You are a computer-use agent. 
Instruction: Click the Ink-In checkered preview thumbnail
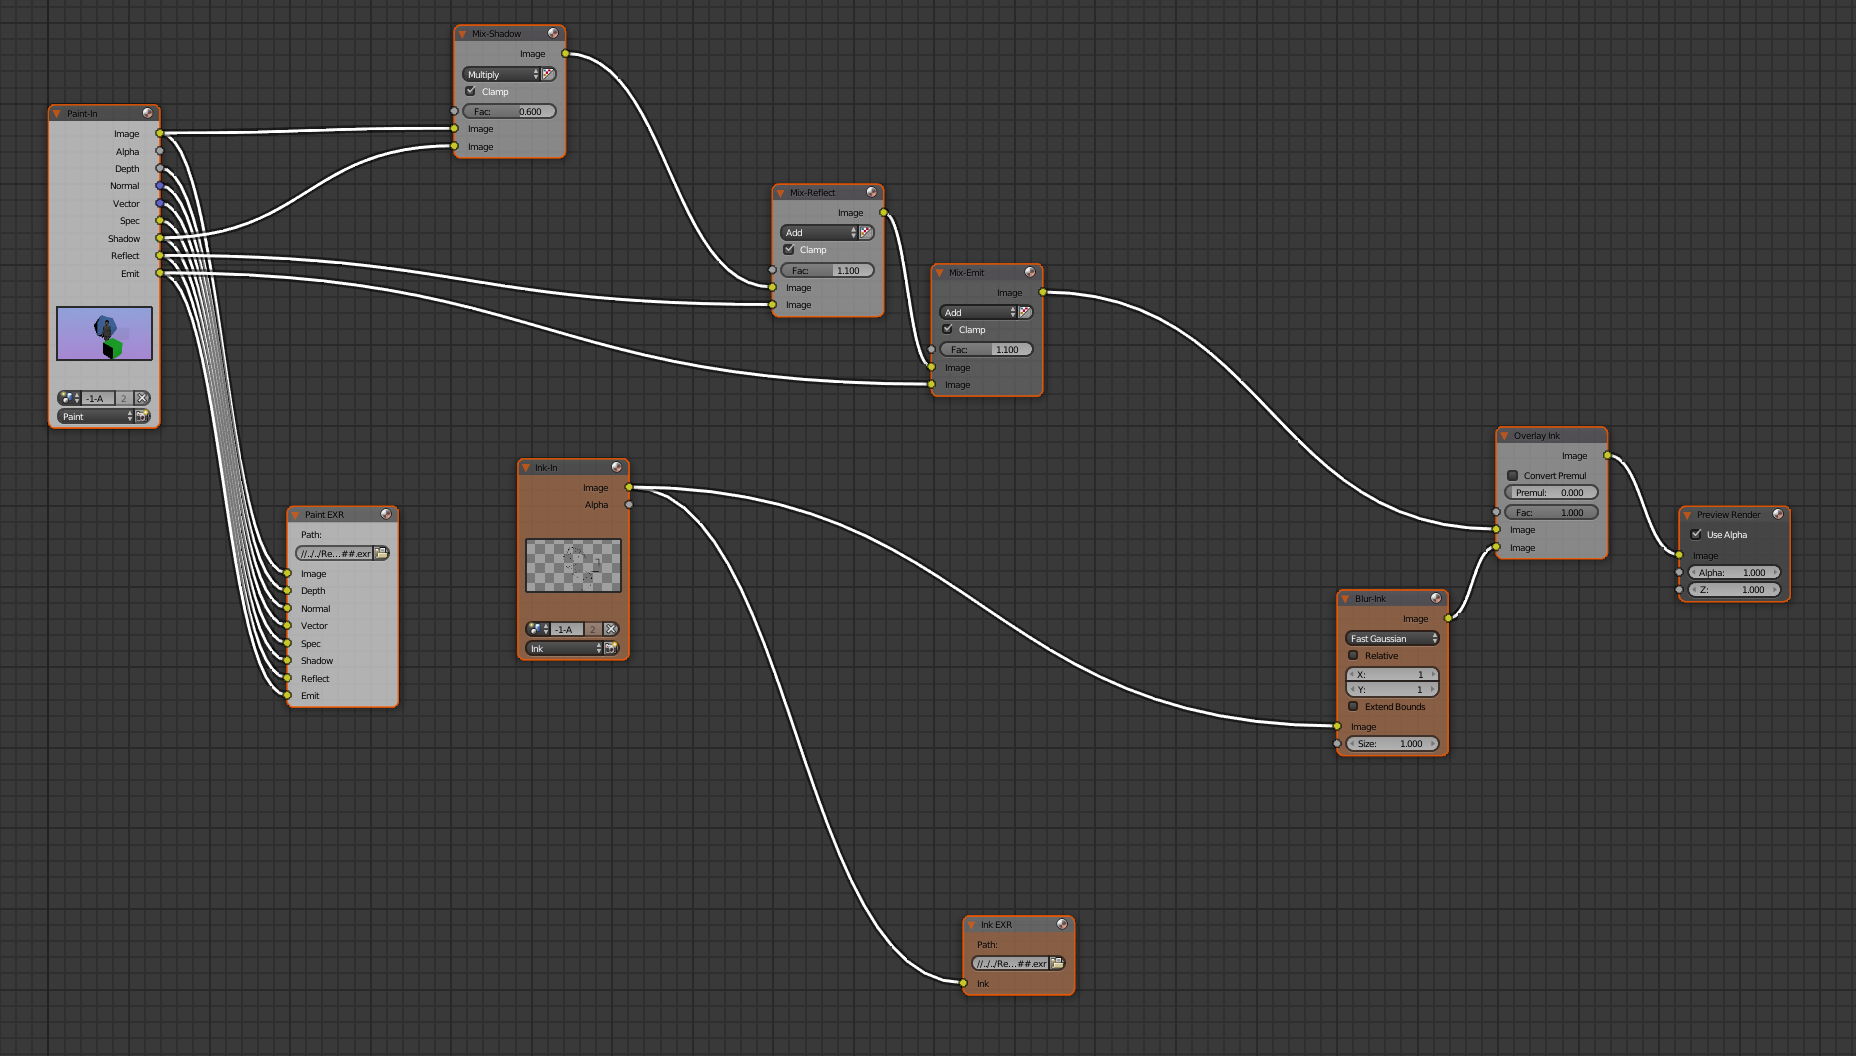click(x=573, y=565)
